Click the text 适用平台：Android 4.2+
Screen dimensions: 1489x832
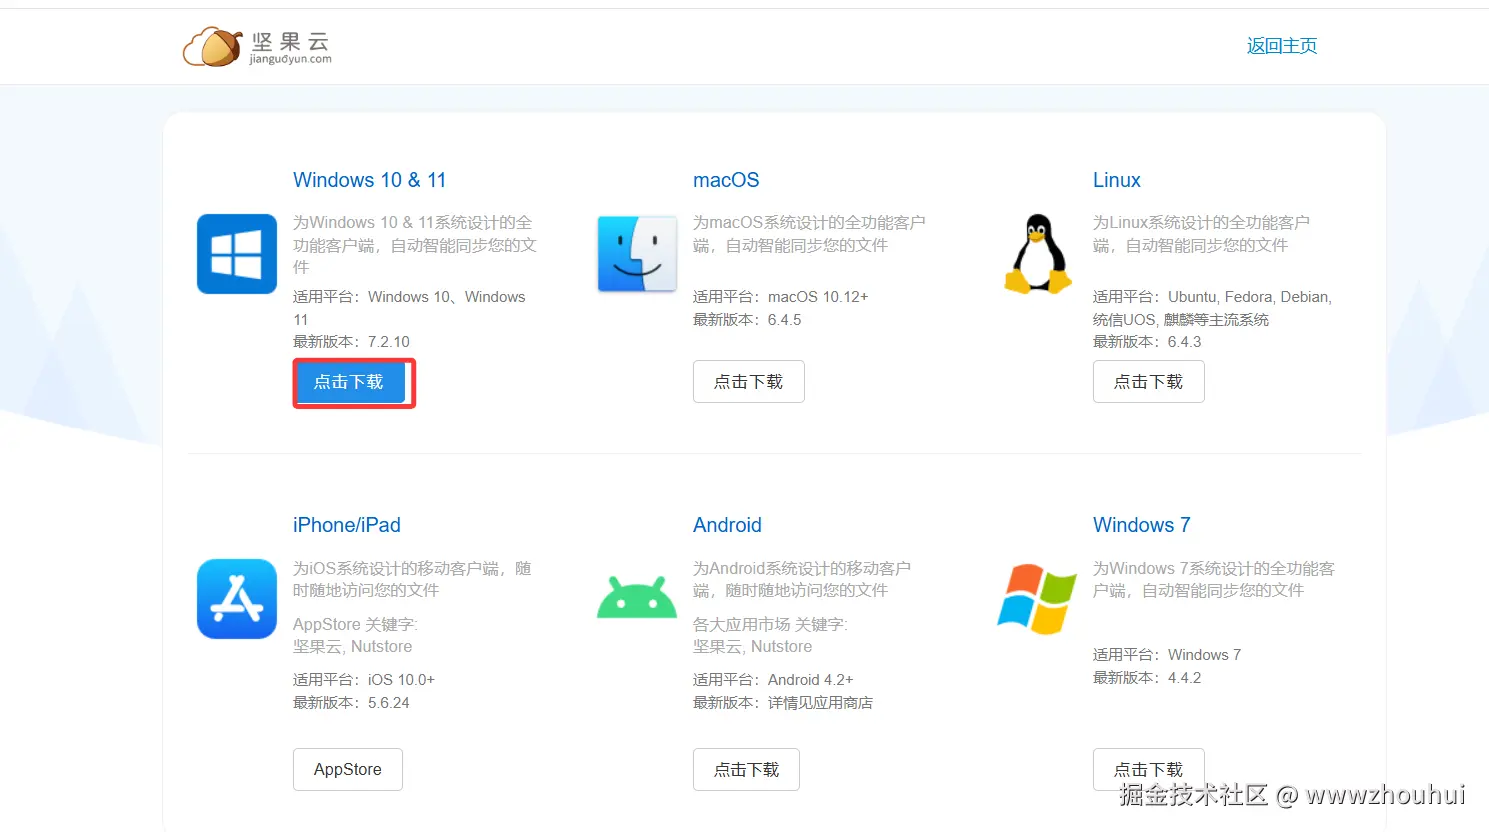click(x=773, y=680)
